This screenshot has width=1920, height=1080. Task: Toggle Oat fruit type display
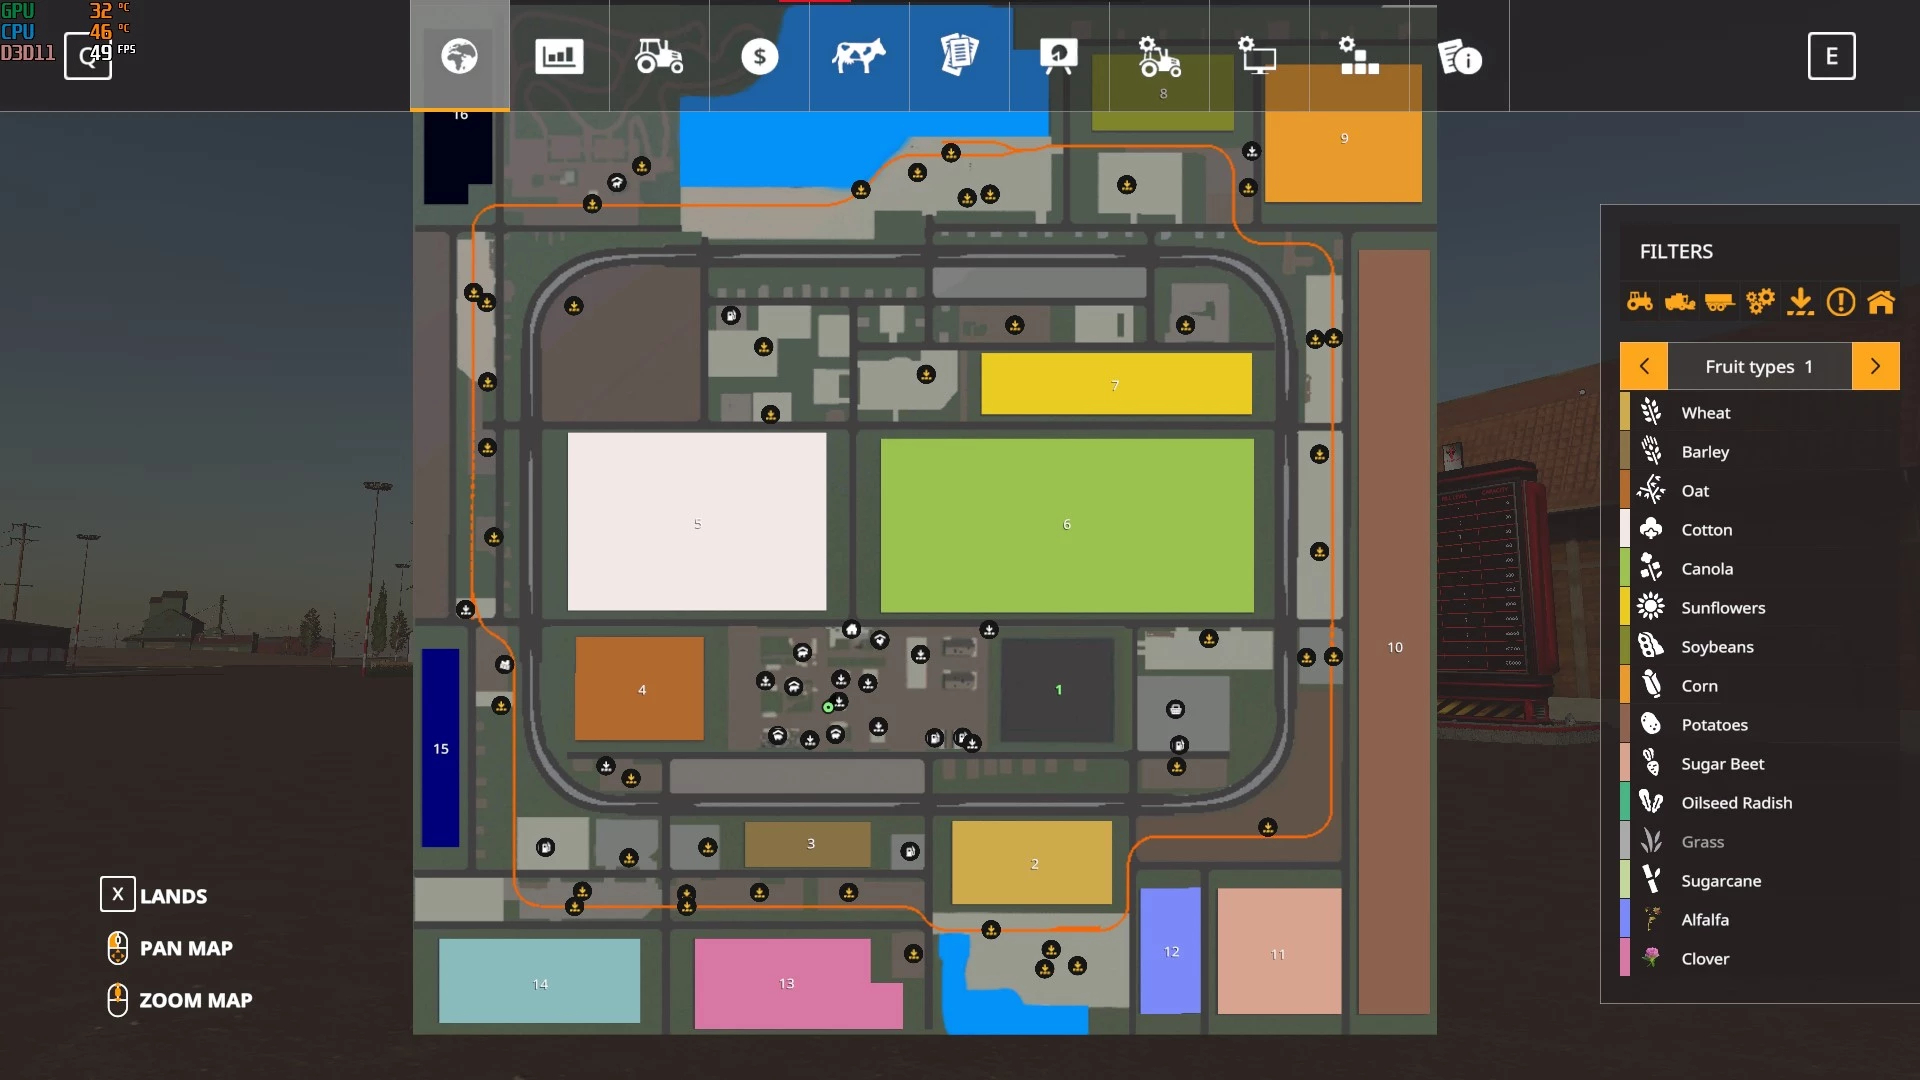[1760, 490]
